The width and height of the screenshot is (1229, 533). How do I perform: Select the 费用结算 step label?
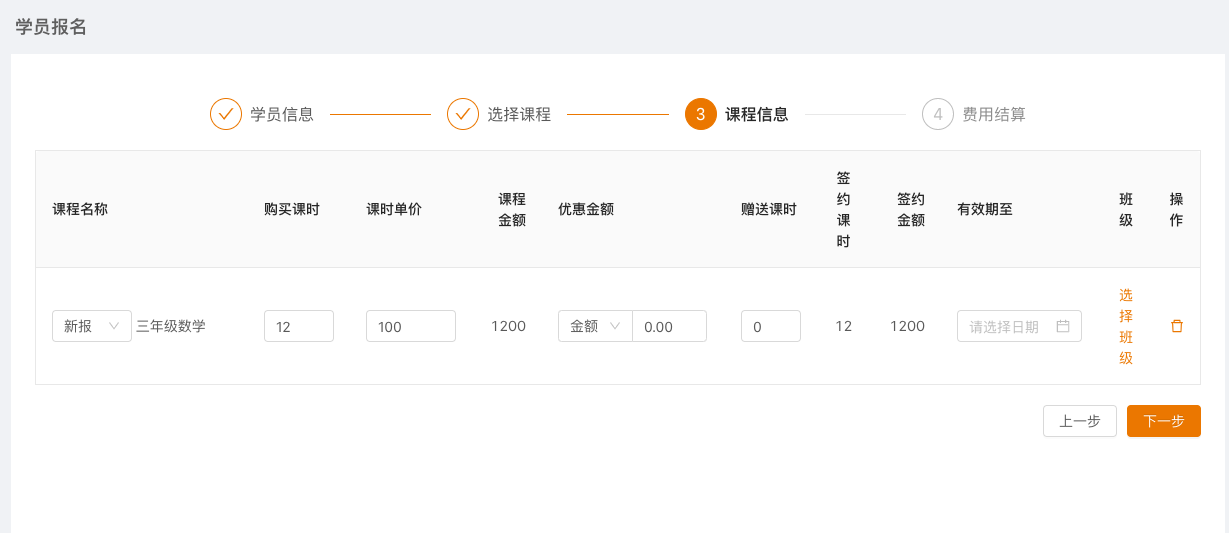point(994,114)
